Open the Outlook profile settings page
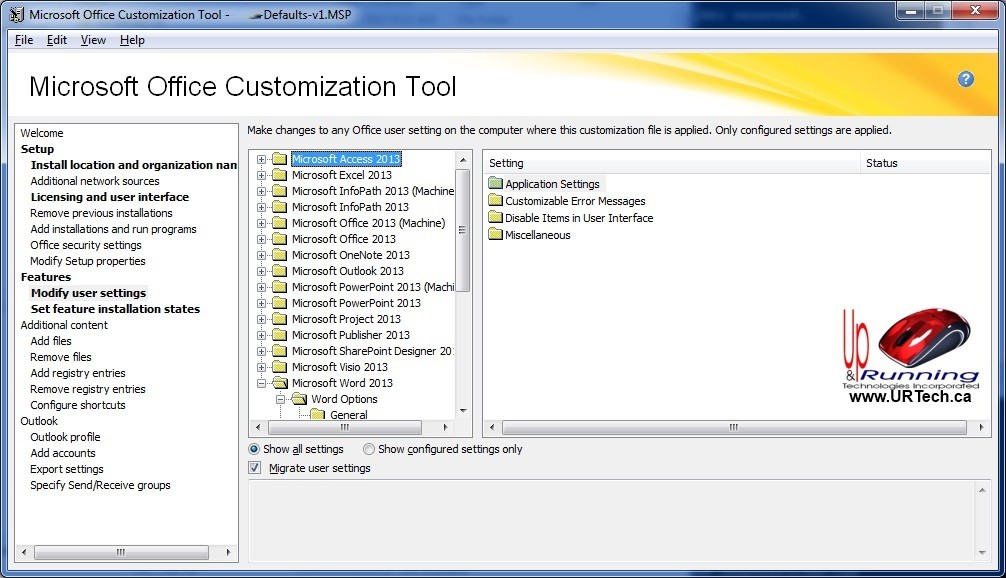The width and height of the screenshot is (1006, 578). point(65,437)
